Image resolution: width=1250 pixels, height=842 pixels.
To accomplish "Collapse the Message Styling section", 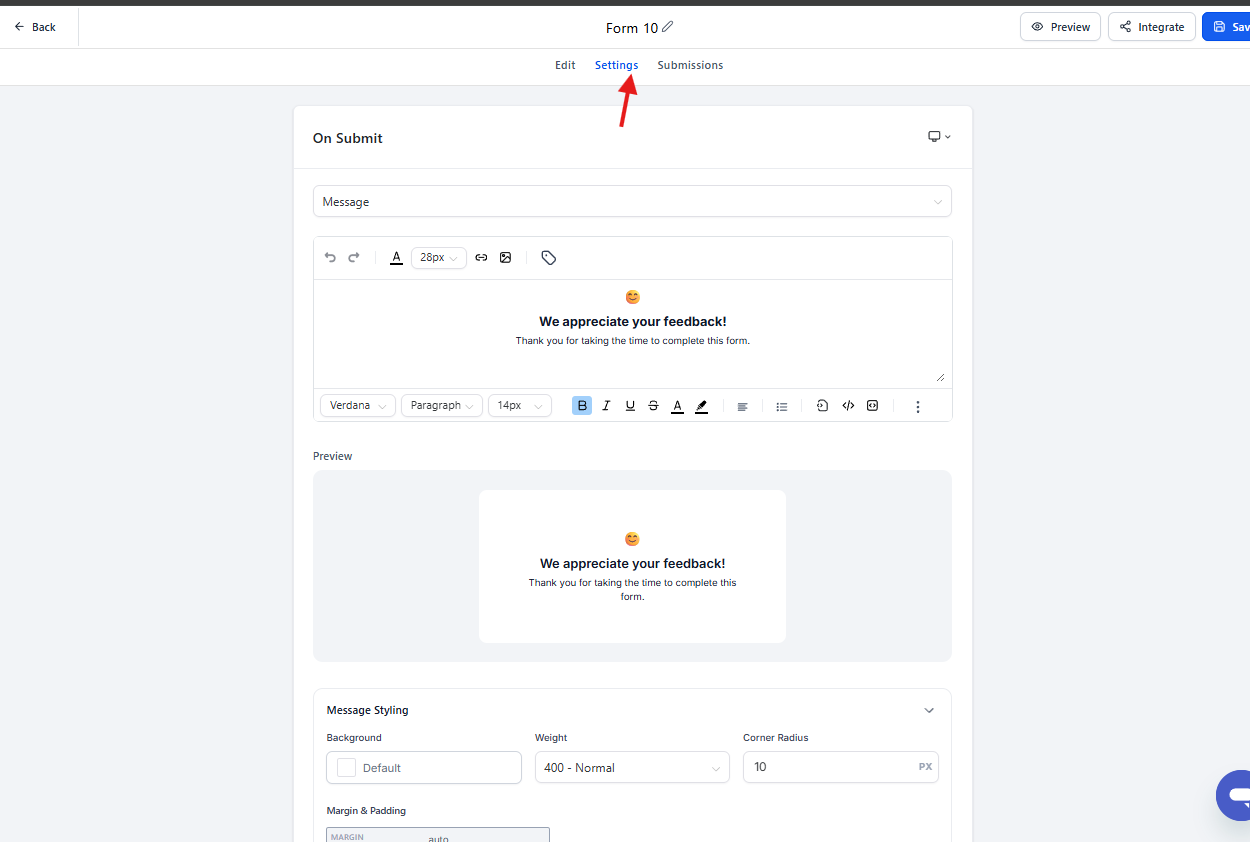I will point(929,711).
